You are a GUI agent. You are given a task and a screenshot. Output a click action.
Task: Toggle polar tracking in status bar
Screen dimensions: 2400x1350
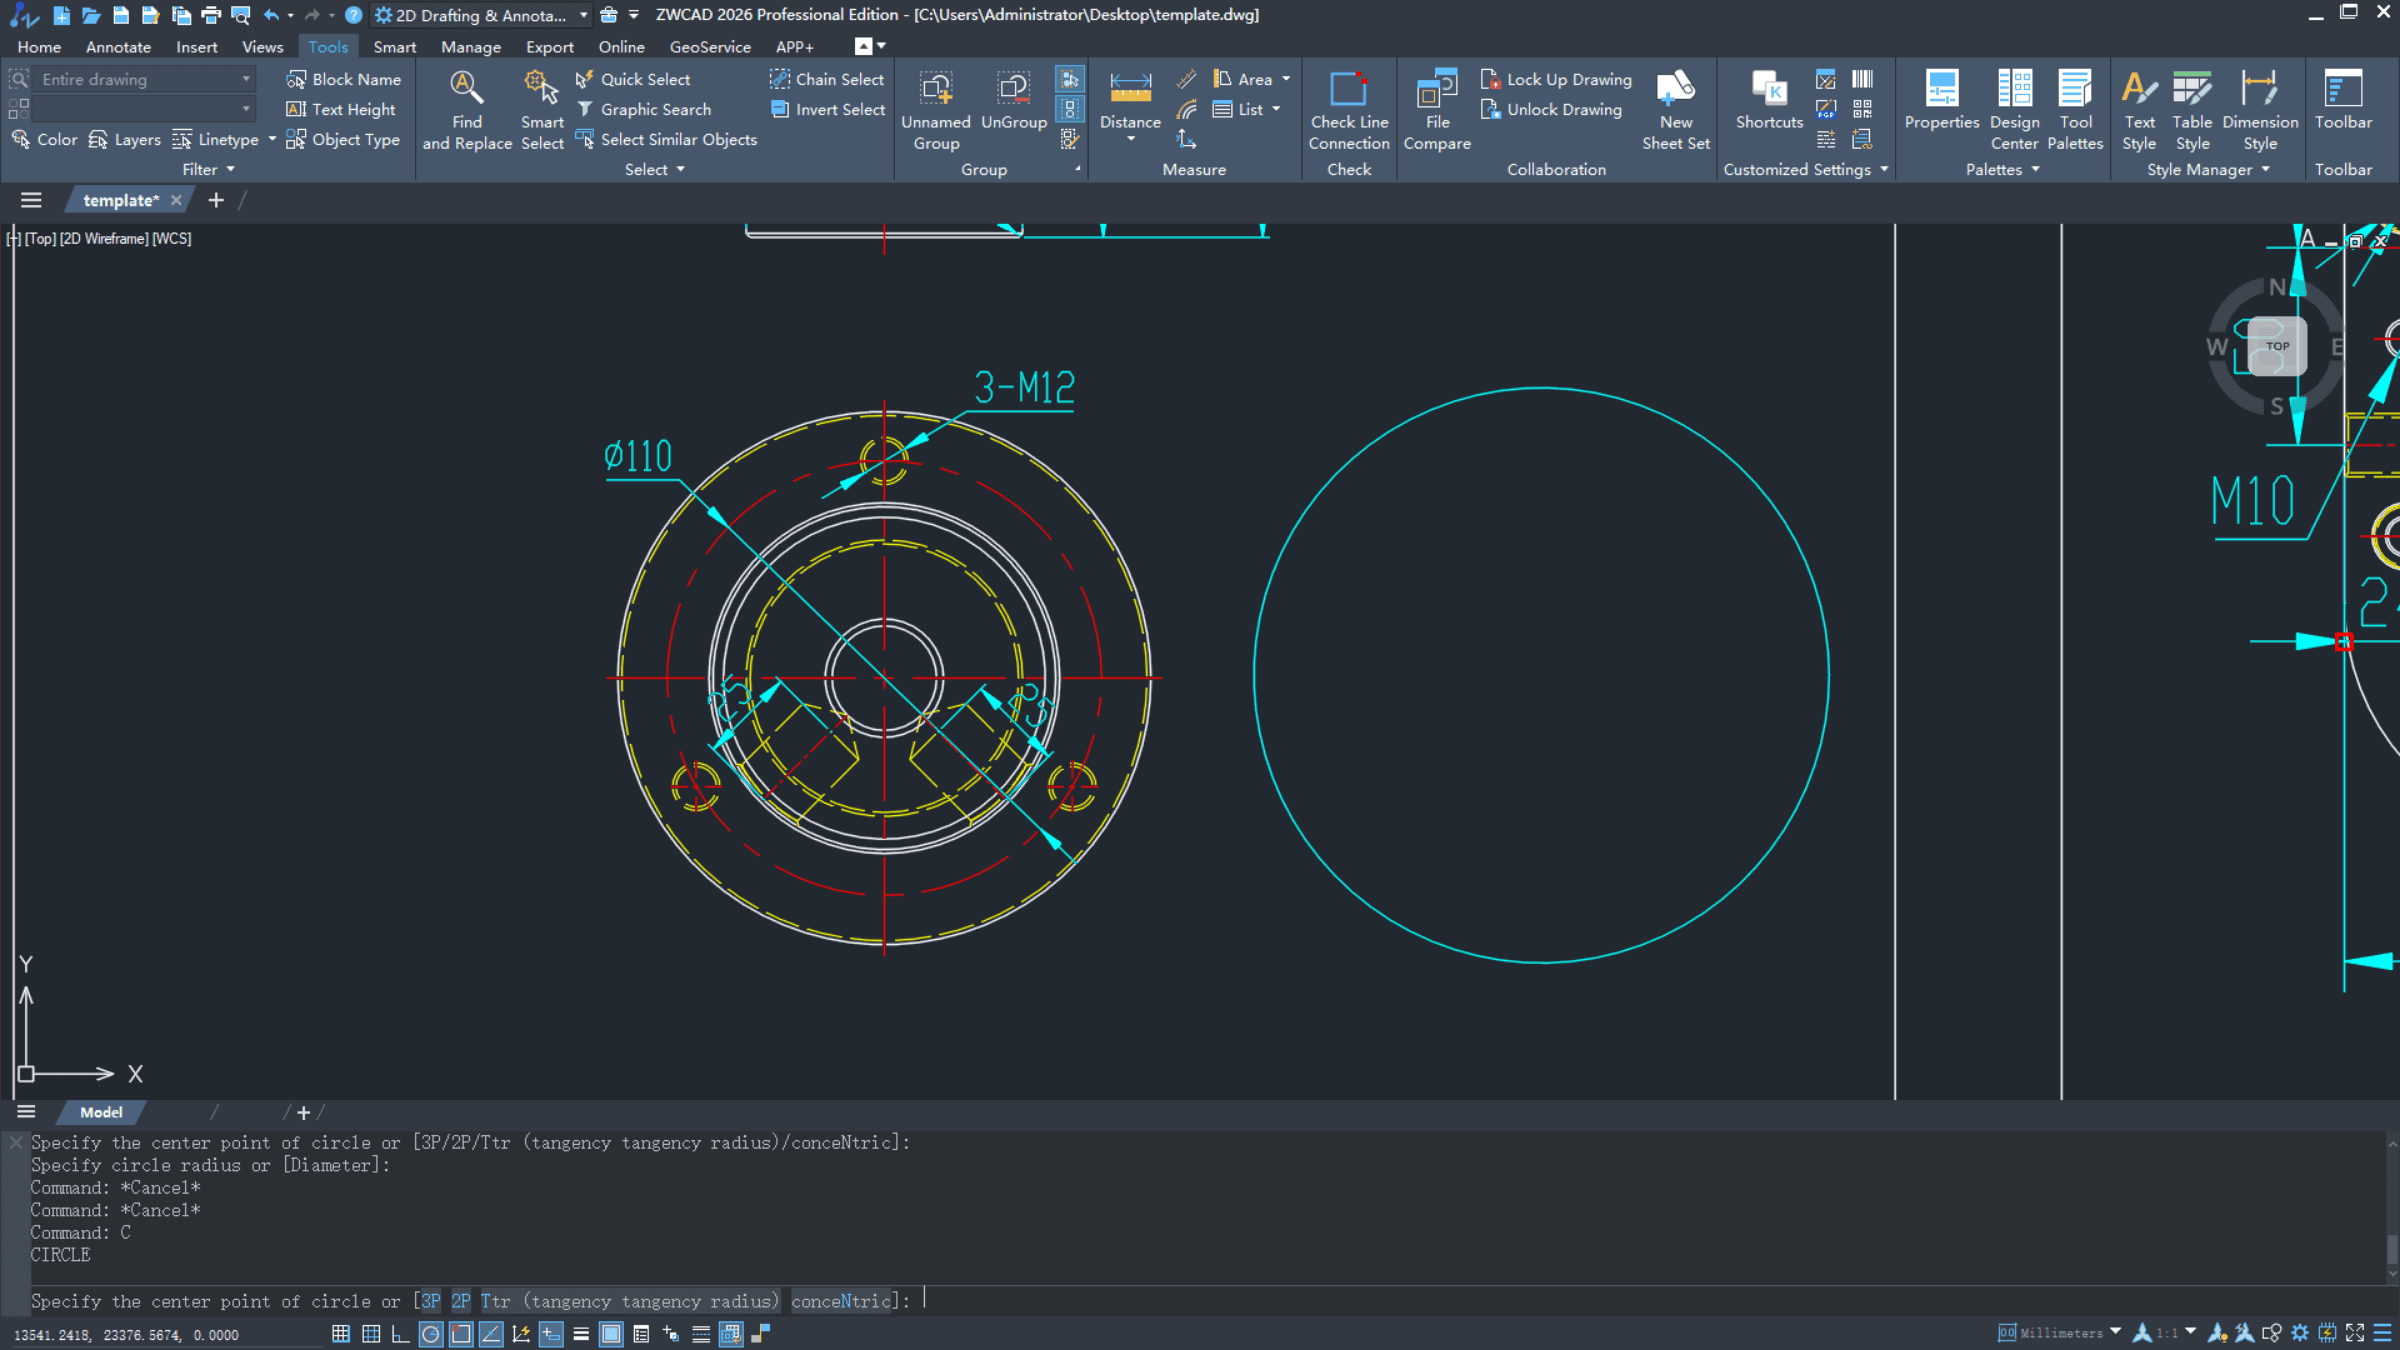pyautogui.click(x=431, y=1334)
